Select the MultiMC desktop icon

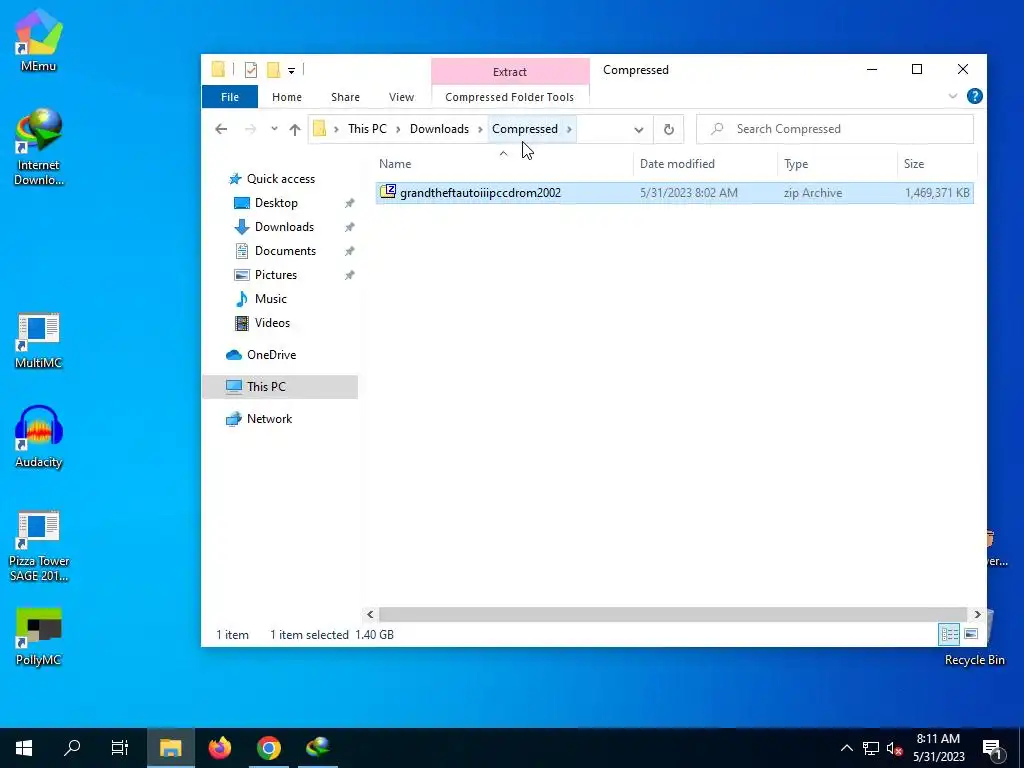pos(39,341)
